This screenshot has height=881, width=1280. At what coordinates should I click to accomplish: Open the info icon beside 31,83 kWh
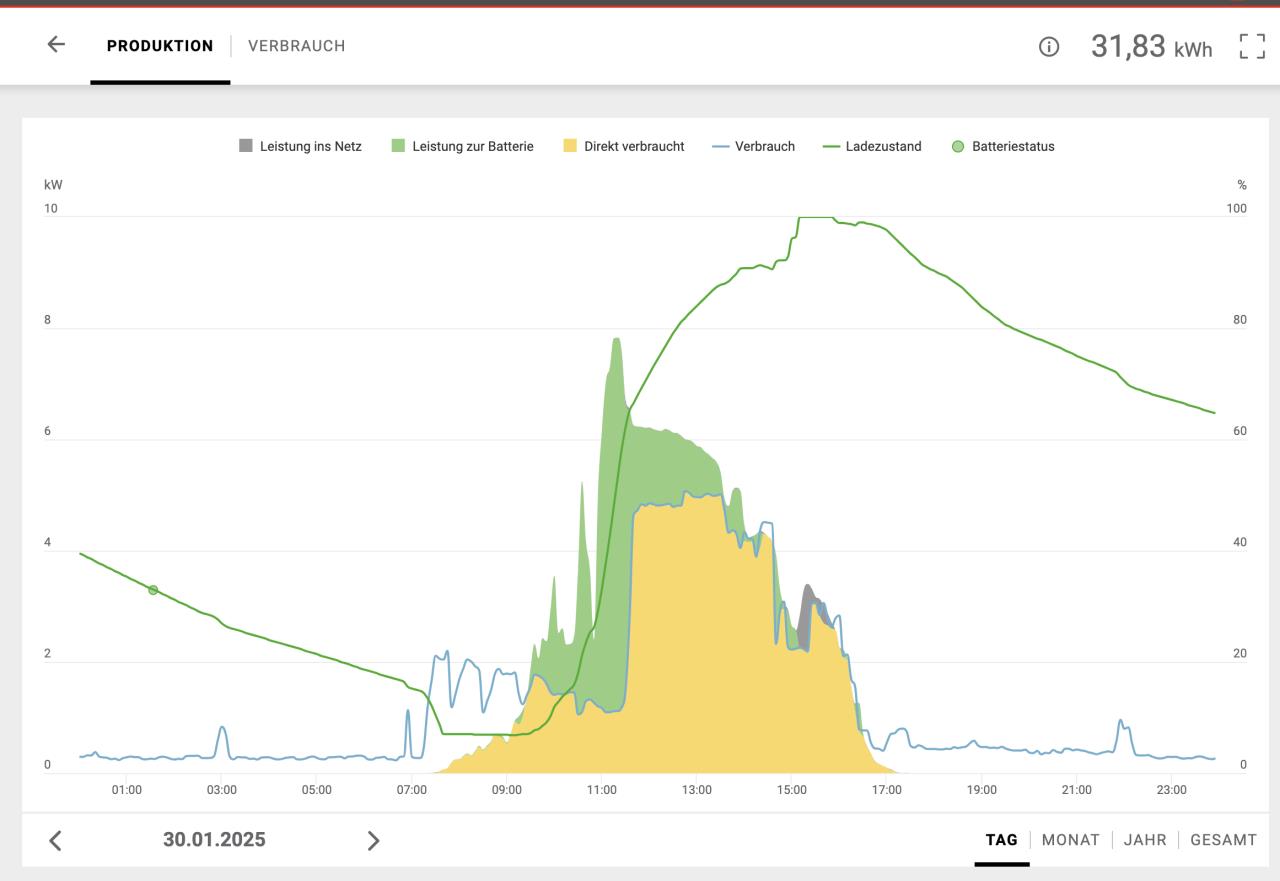1048,47
